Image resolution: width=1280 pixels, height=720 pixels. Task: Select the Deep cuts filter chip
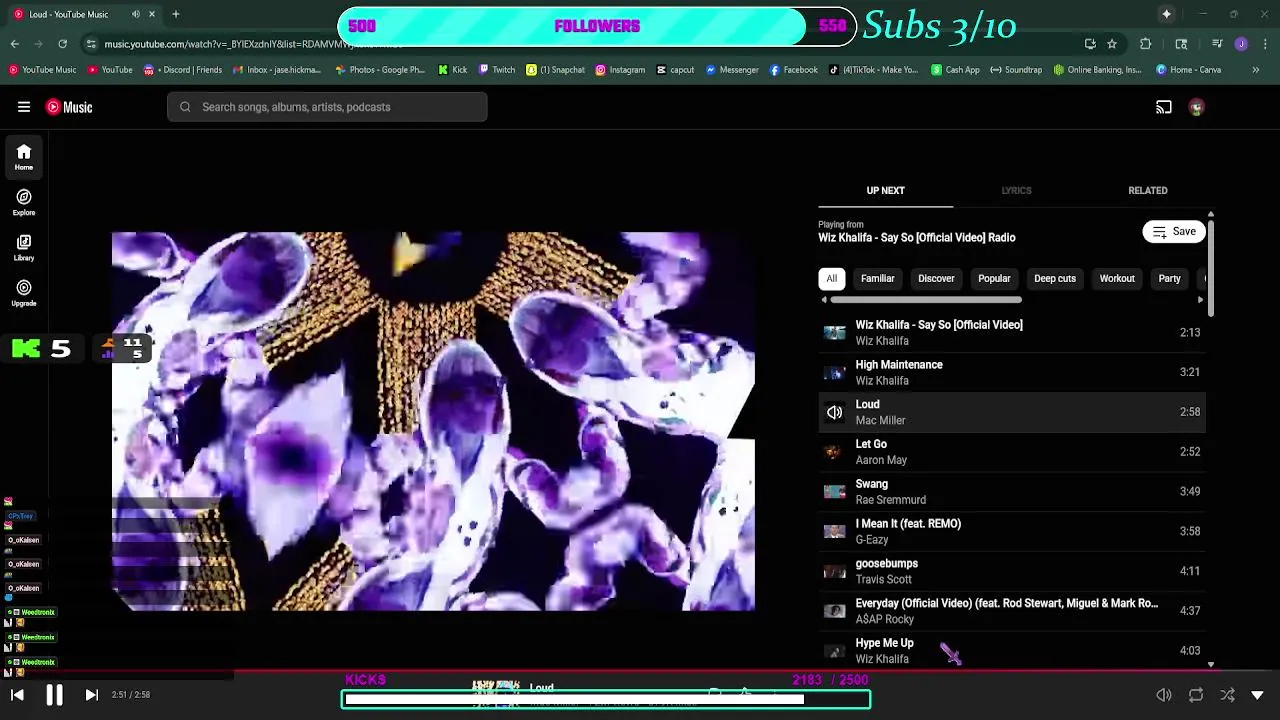(1054, 279)
